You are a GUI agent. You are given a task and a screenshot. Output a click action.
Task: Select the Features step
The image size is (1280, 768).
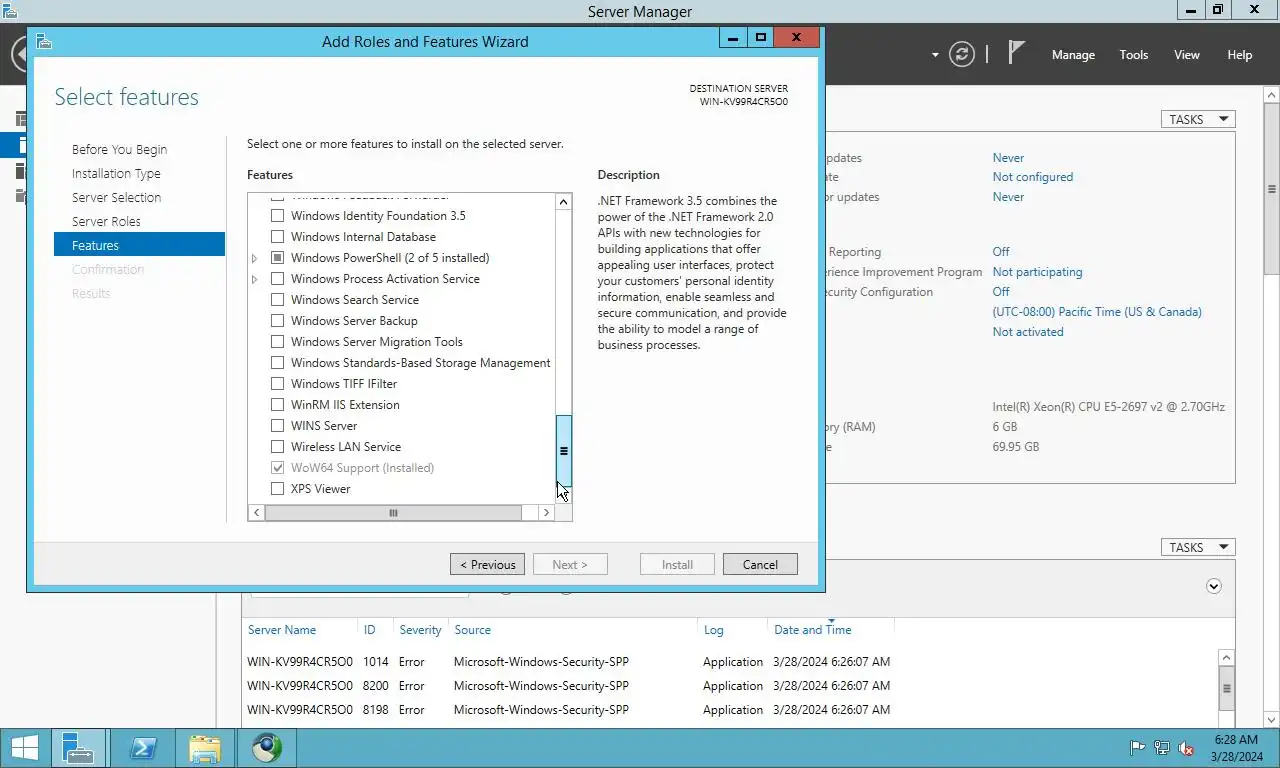pos(139,245)
